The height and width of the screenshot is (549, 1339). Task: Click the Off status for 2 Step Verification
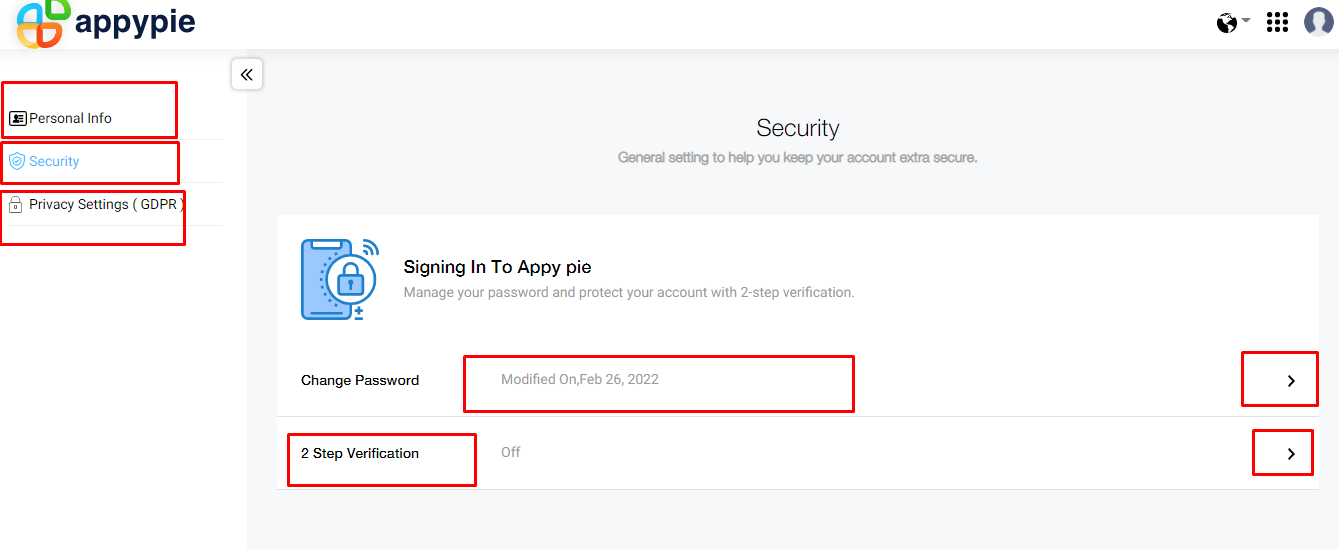click(x=511, y=452)
